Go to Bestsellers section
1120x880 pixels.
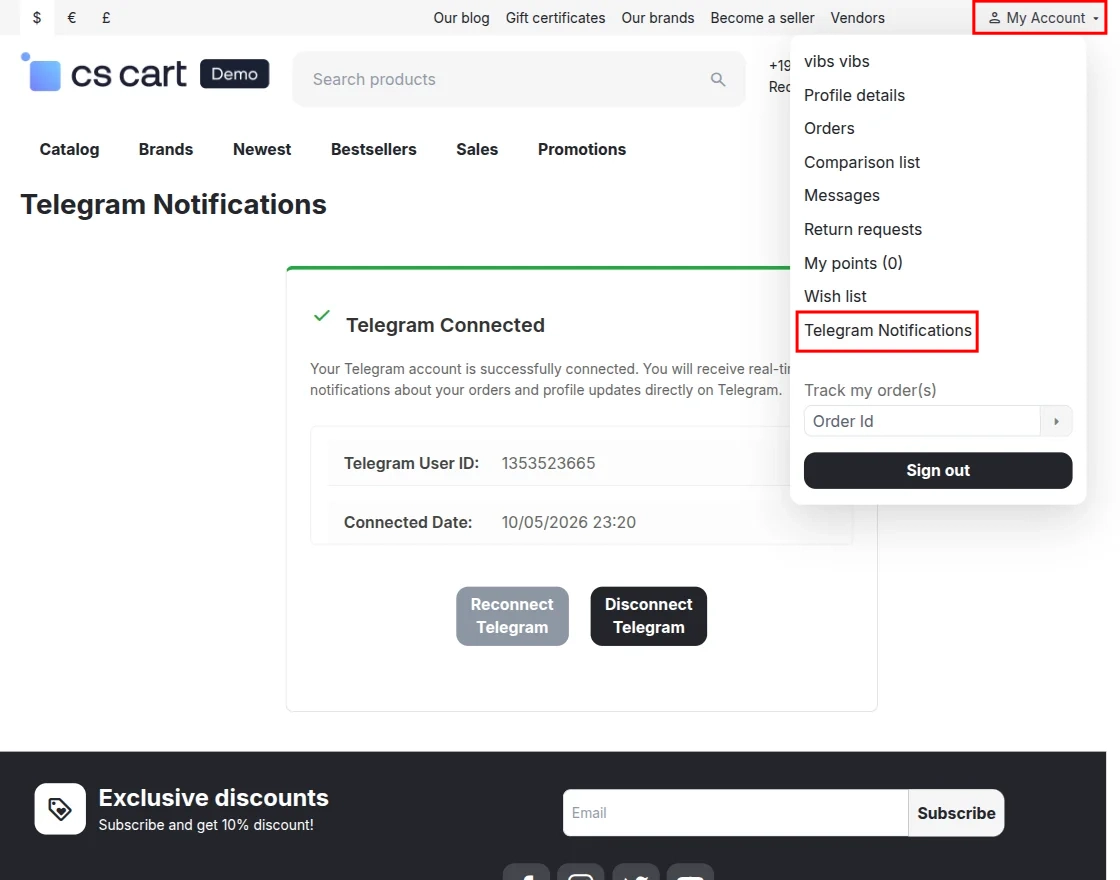pyautogui.click(x=374, y=149)
